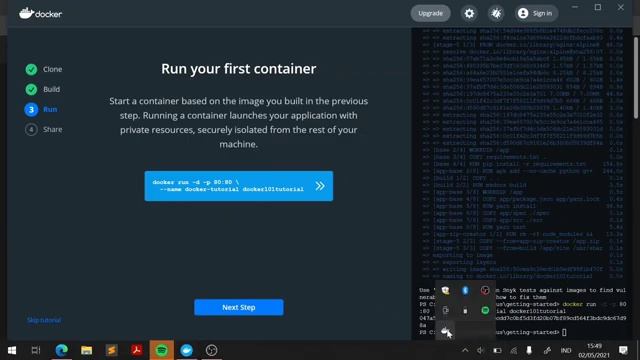This screenshot has width=640, height=360.
Task: Click the green checkmark beside Build
Action: 31,89
